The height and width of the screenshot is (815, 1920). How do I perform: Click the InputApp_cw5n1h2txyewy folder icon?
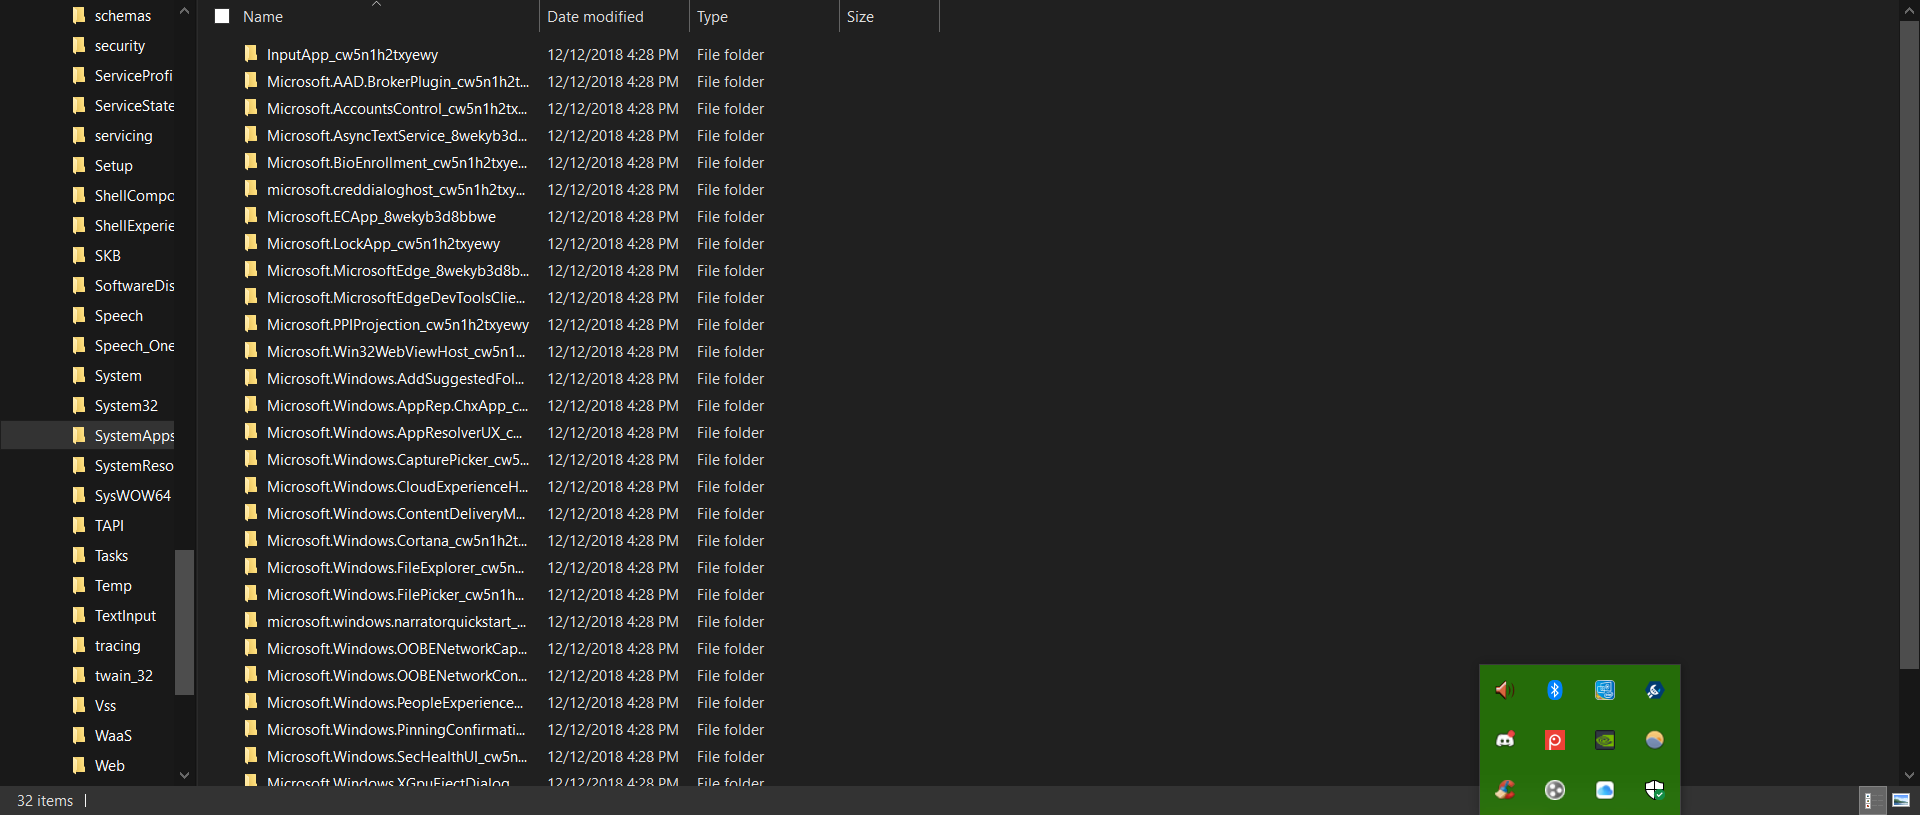point(251,54)
